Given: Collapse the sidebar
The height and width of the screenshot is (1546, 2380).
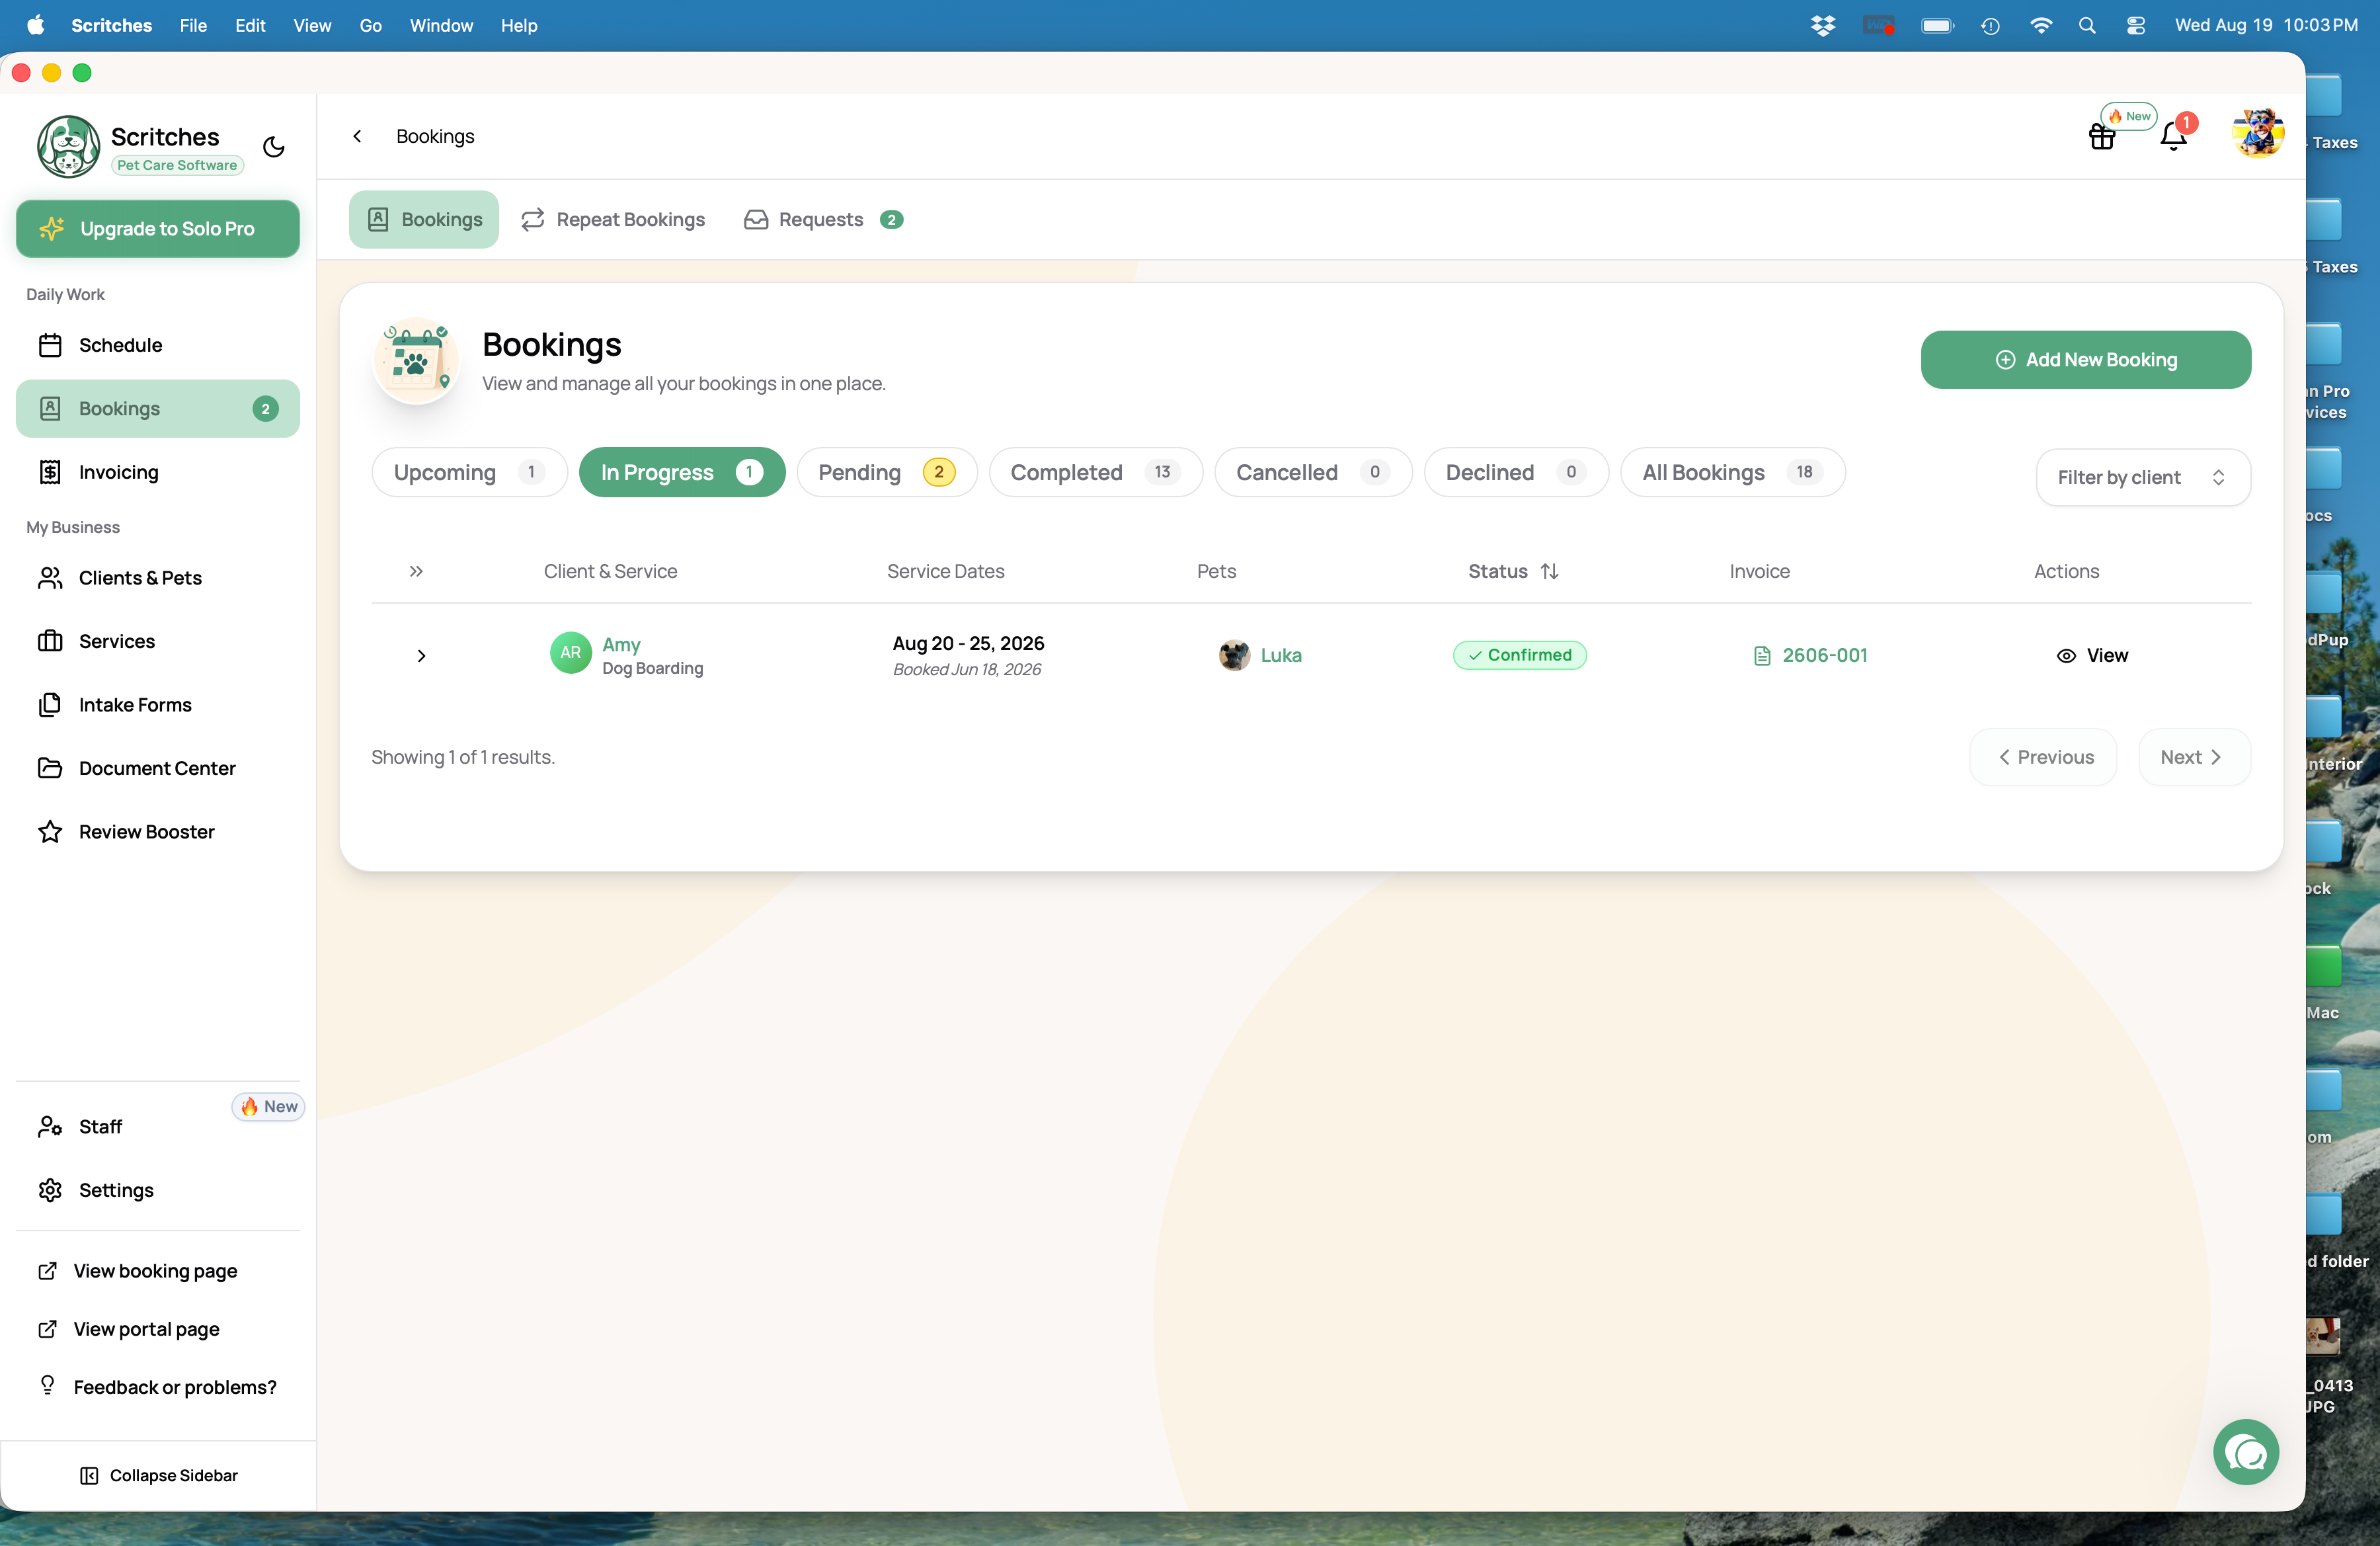Looking at the screenshot, I should tap(158, 1475).
